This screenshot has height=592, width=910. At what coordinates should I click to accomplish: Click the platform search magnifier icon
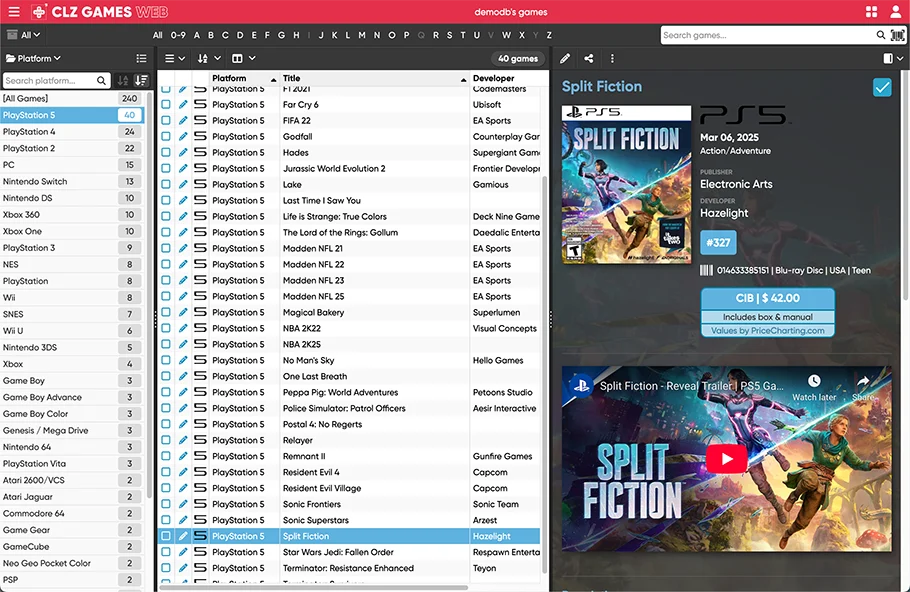pyautogui.click(x=101, y=81)
